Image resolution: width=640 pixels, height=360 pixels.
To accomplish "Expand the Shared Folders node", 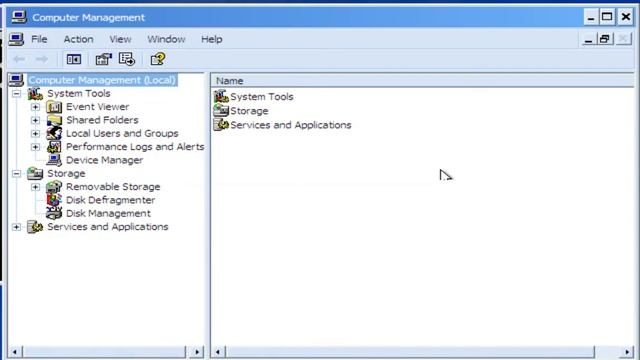I will point(36,120).
